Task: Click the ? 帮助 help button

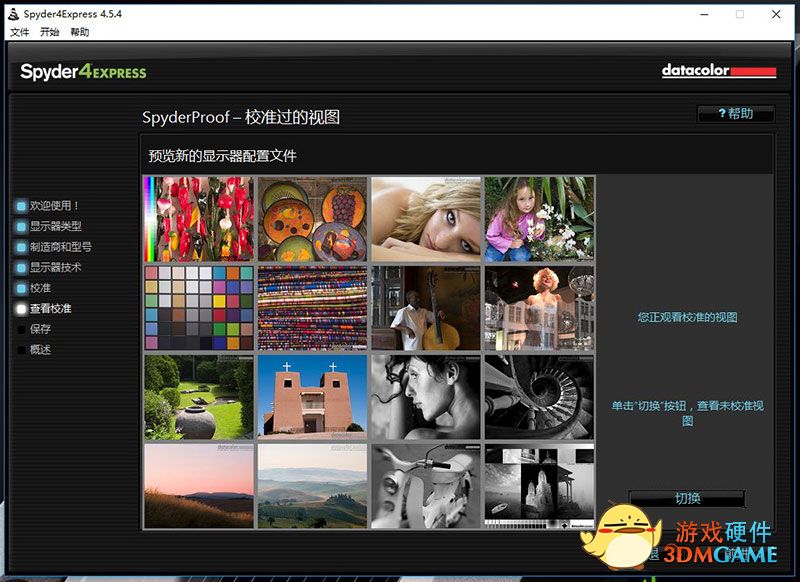Action: pyautogui.click(x=736, y=114)
